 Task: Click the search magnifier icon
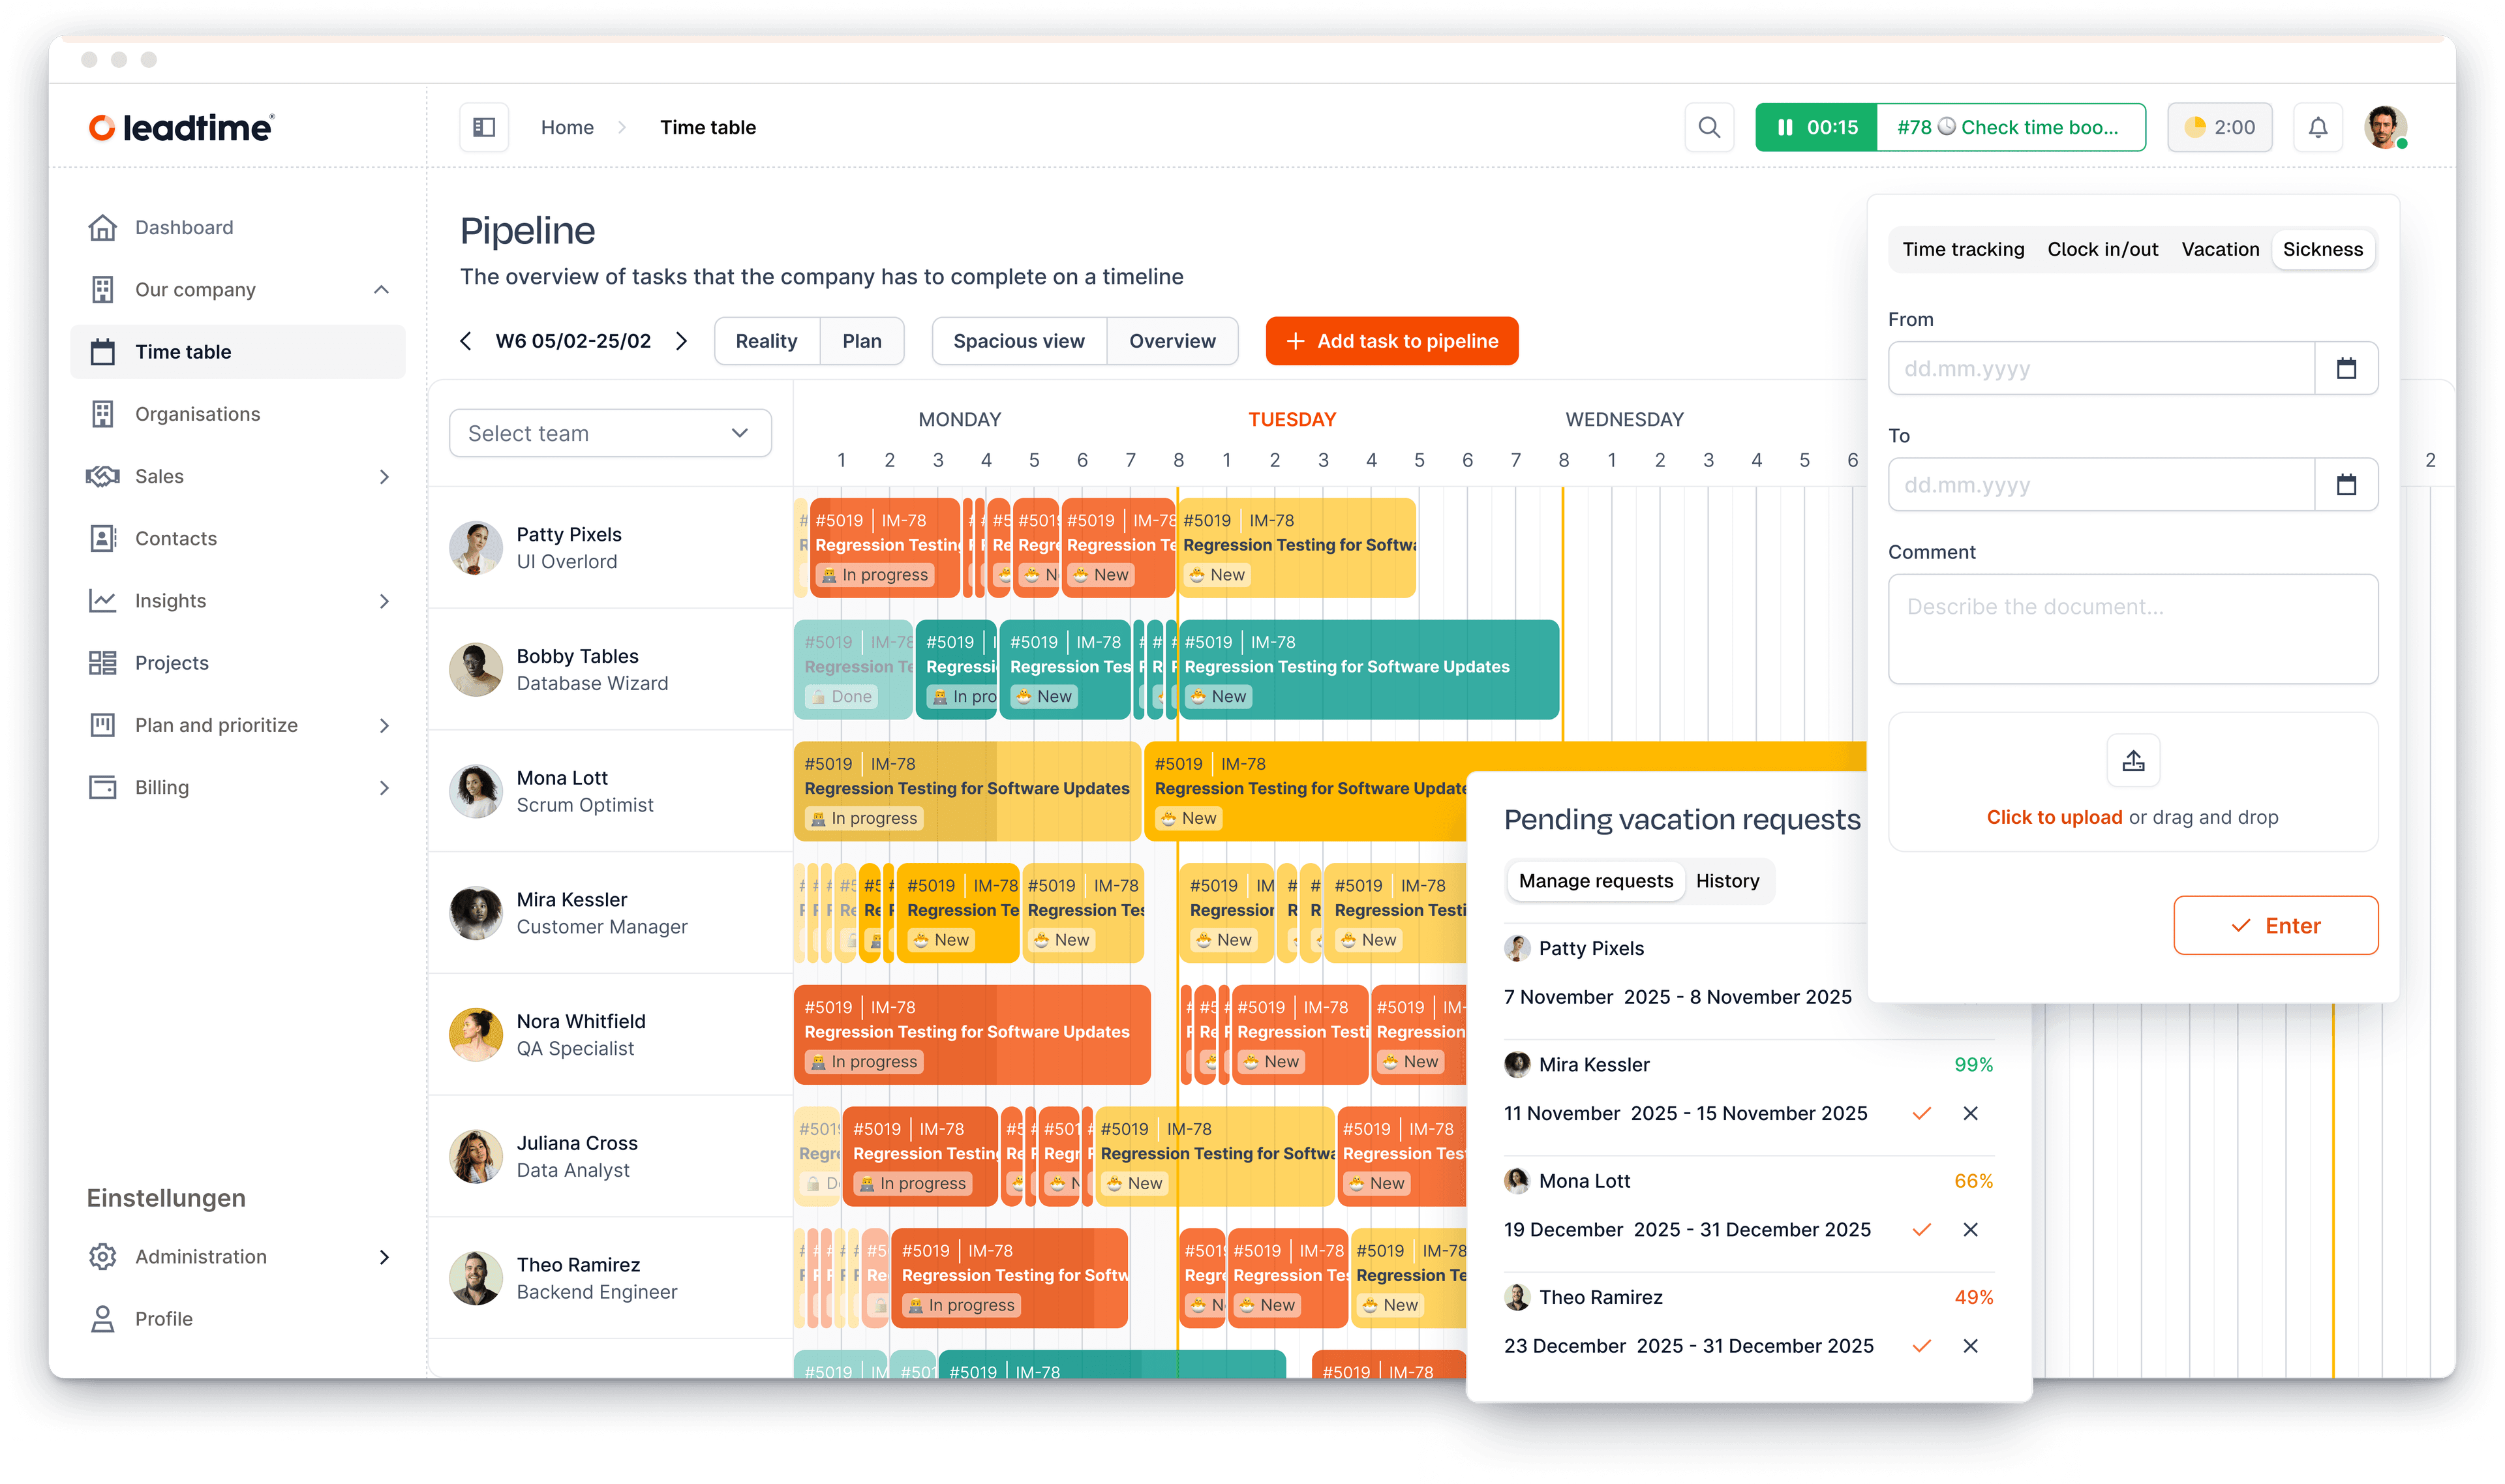click(1709, 127)
